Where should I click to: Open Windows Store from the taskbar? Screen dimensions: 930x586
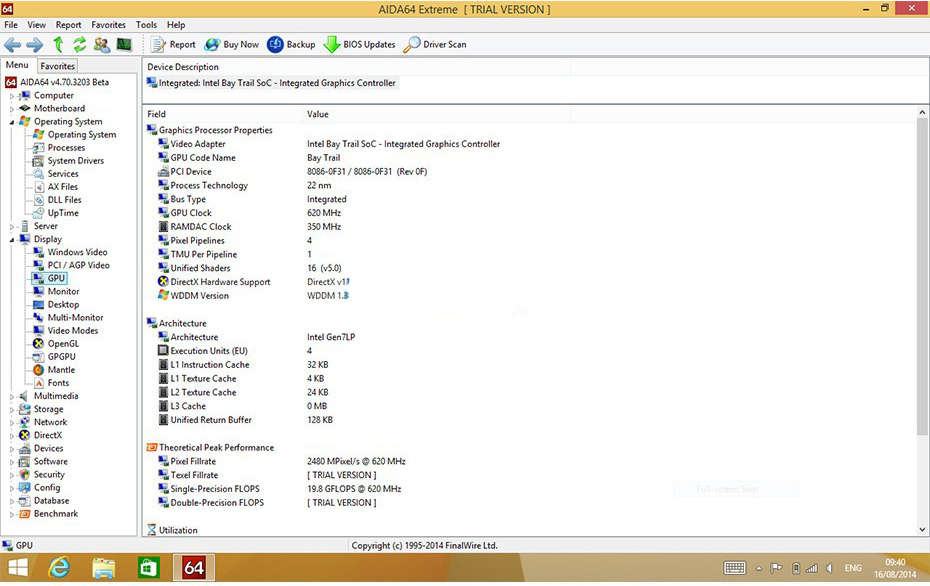point(148,568)
